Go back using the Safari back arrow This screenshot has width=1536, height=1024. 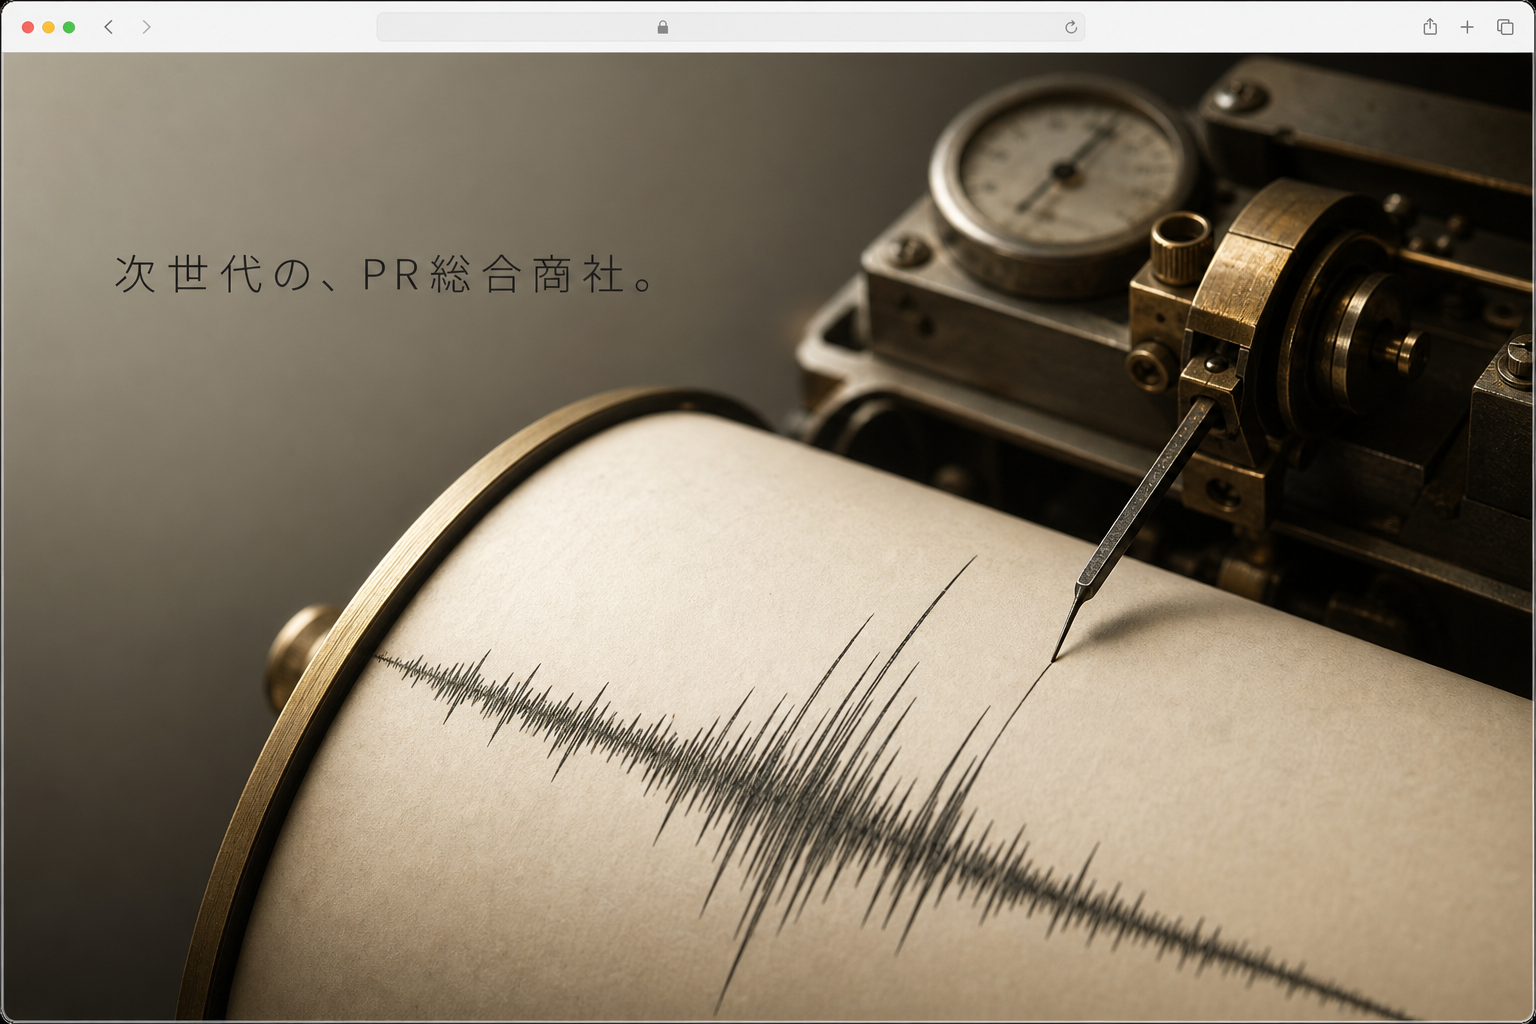tap(109, 27)
